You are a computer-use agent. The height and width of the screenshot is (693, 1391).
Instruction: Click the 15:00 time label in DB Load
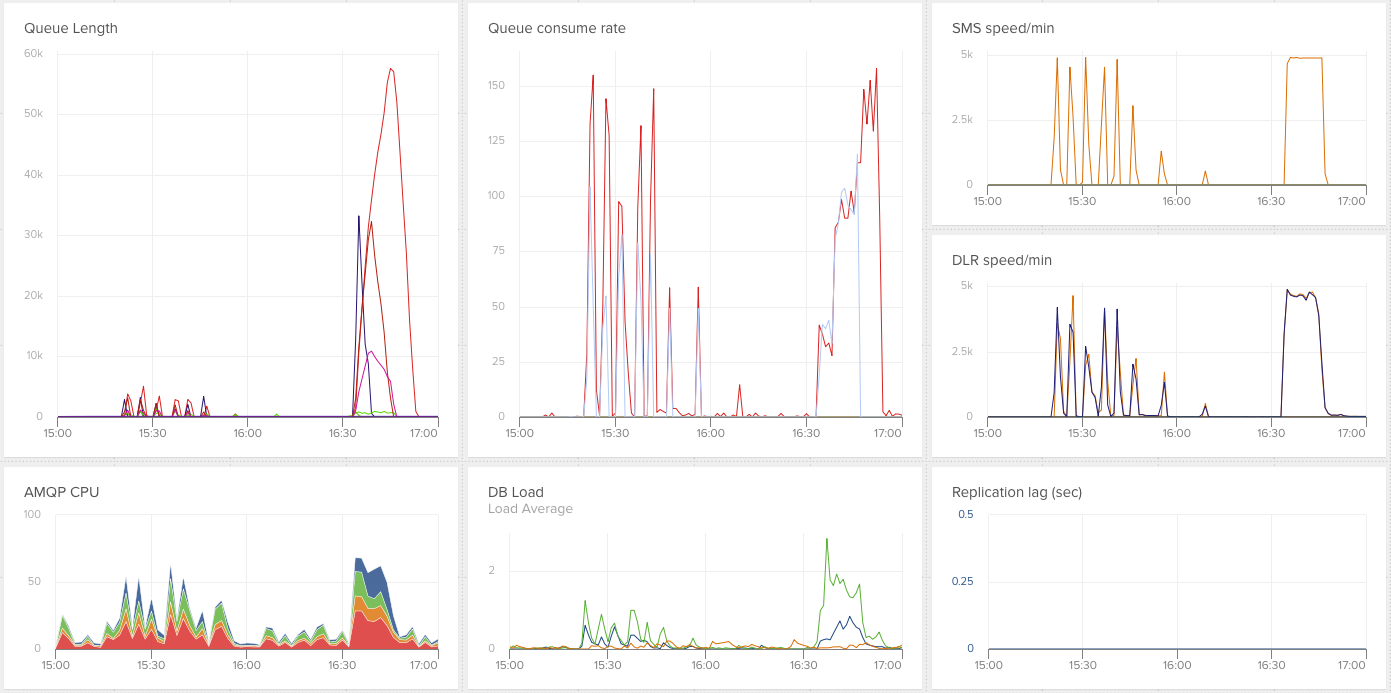(x=509, y=665)
